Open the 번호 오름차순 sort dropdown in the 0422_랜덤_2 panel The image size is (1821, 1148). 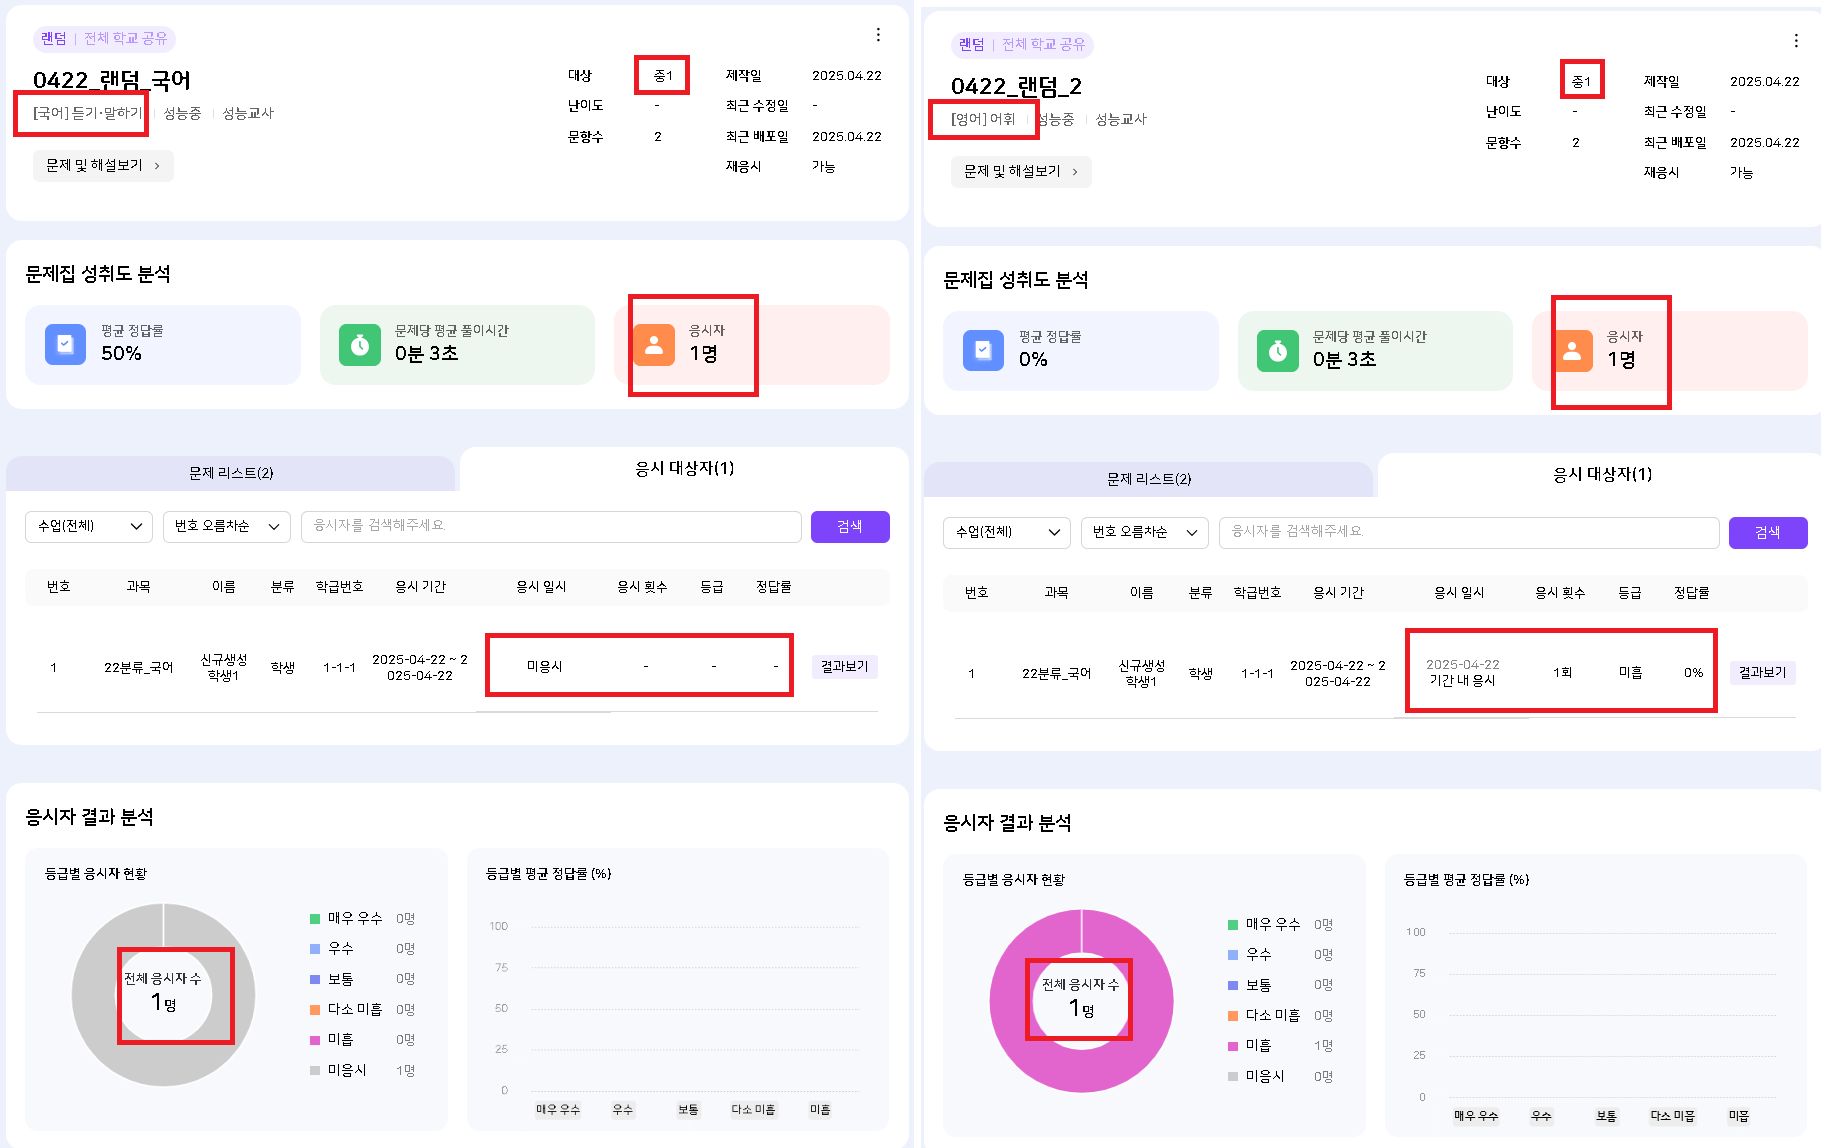[1144, 532]
